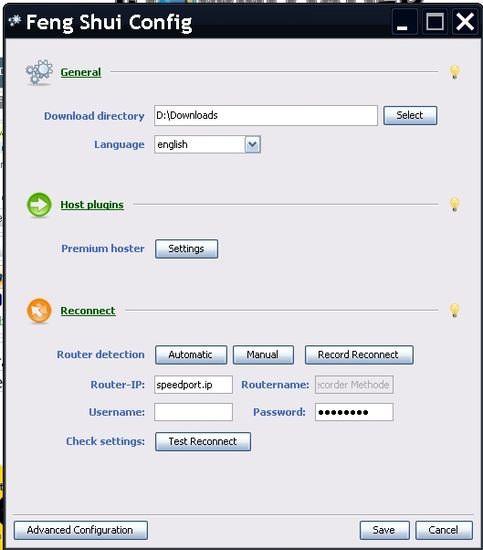Click the Language label
The height and width of the screenshot is (550, 483).
pyautogui.click(x=119, y=145)
